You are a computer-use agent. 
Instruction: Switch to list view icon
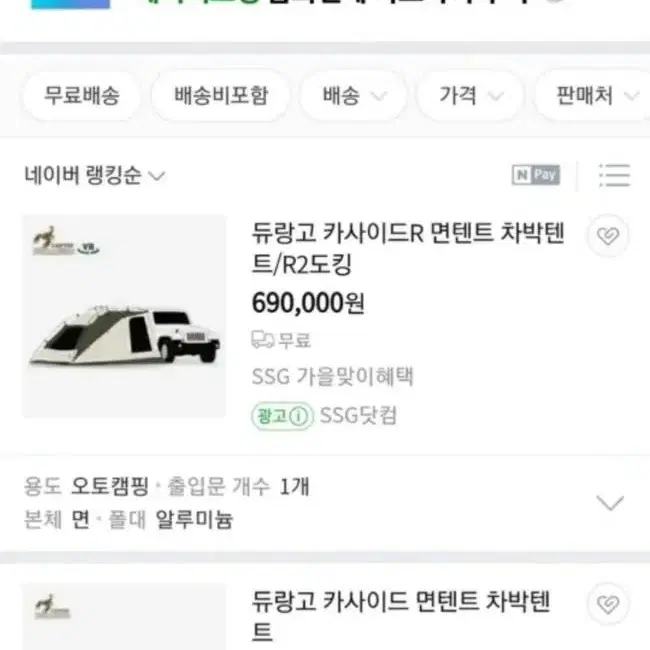(614, 175)
